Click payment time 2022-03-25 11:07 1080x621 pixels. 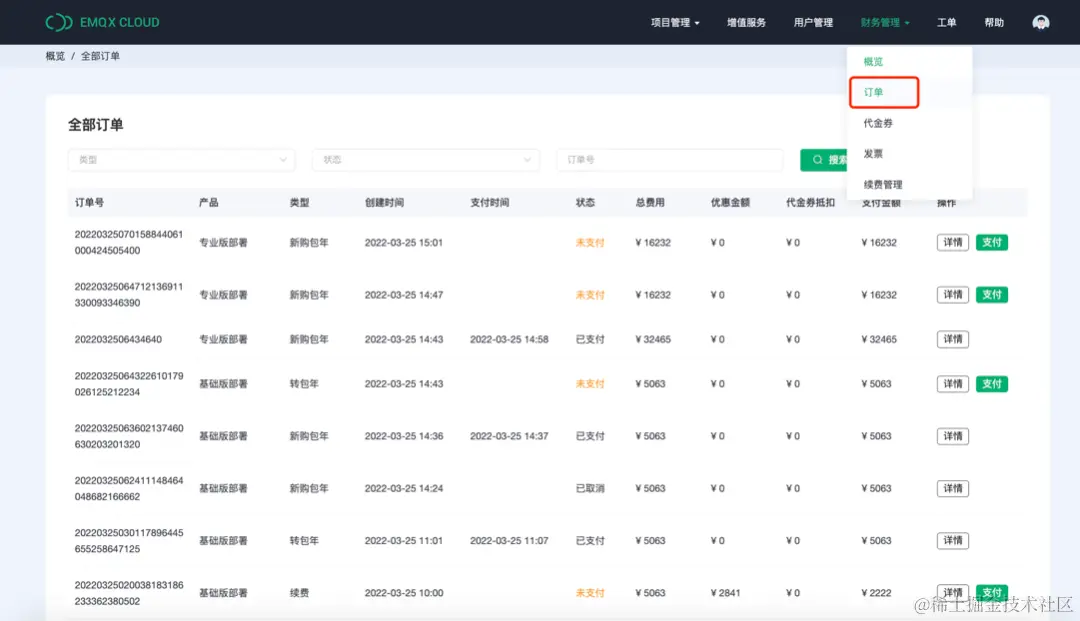pyautogui.click(x=509, y=540)
